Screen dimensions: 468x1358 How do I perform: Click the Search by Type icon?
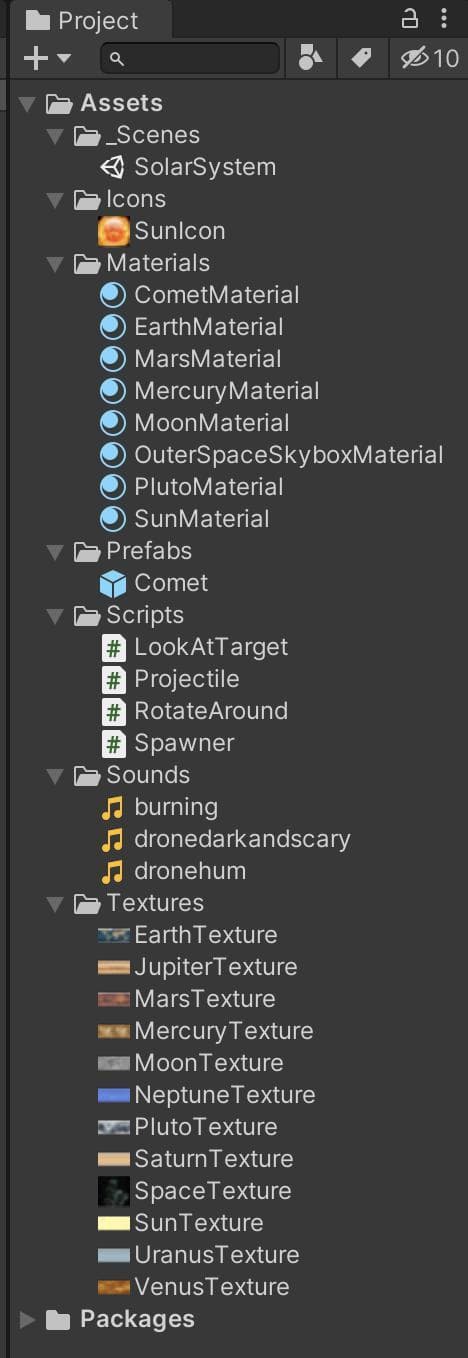[x=311, y=59]
